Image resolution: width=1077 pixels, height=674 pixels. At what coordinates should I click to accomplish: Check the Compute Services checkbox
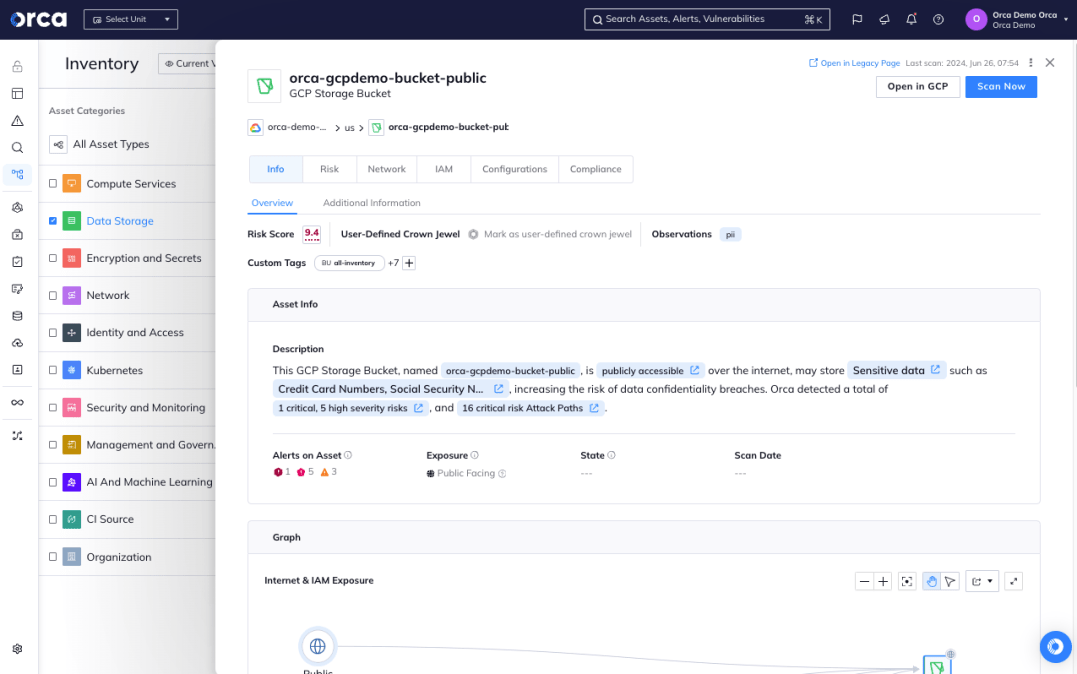53,183
